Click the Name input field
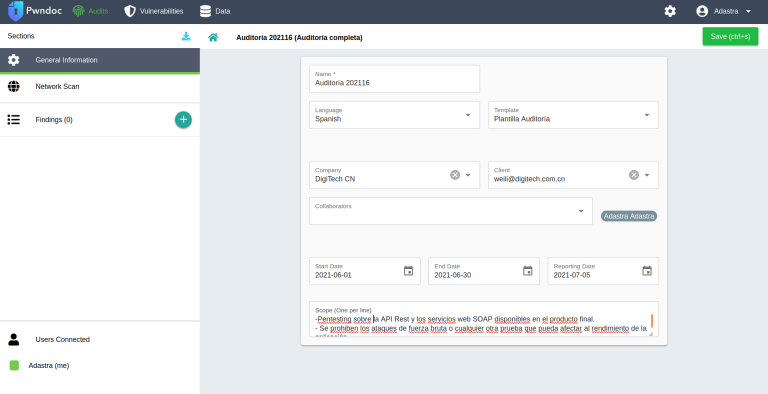 394,79
